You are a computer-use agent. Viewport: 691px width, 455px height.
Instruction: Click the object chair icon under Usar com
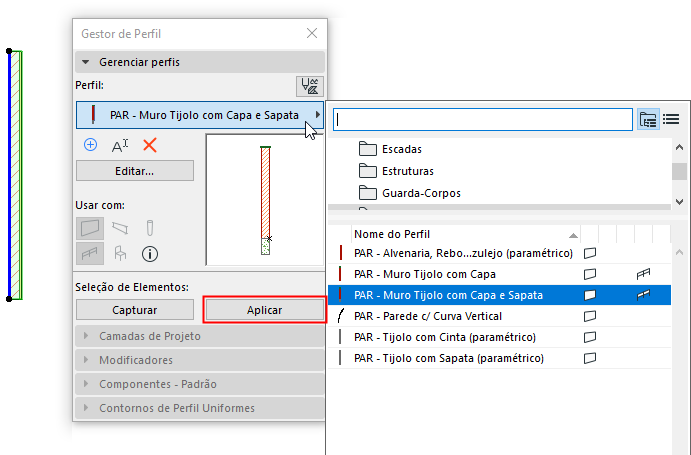pos(120,253)
